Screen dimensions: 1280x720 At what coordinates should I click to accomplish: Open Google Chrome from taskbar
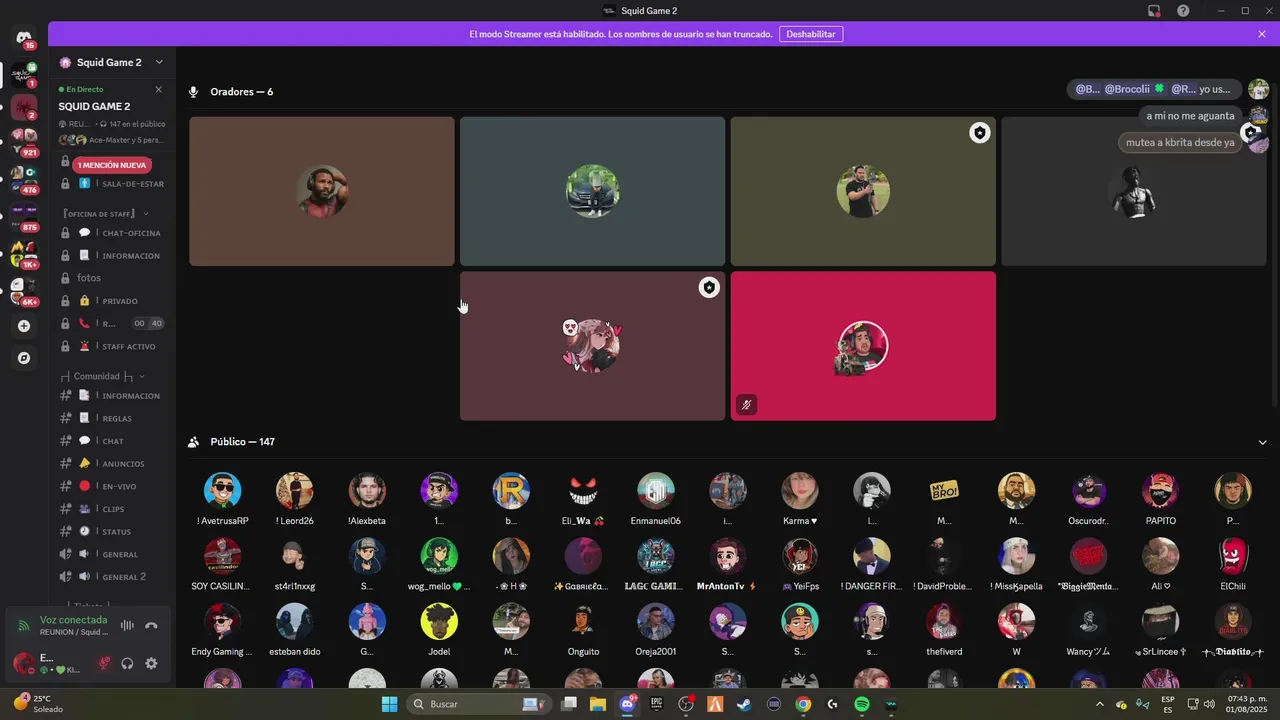pos(803,704)
